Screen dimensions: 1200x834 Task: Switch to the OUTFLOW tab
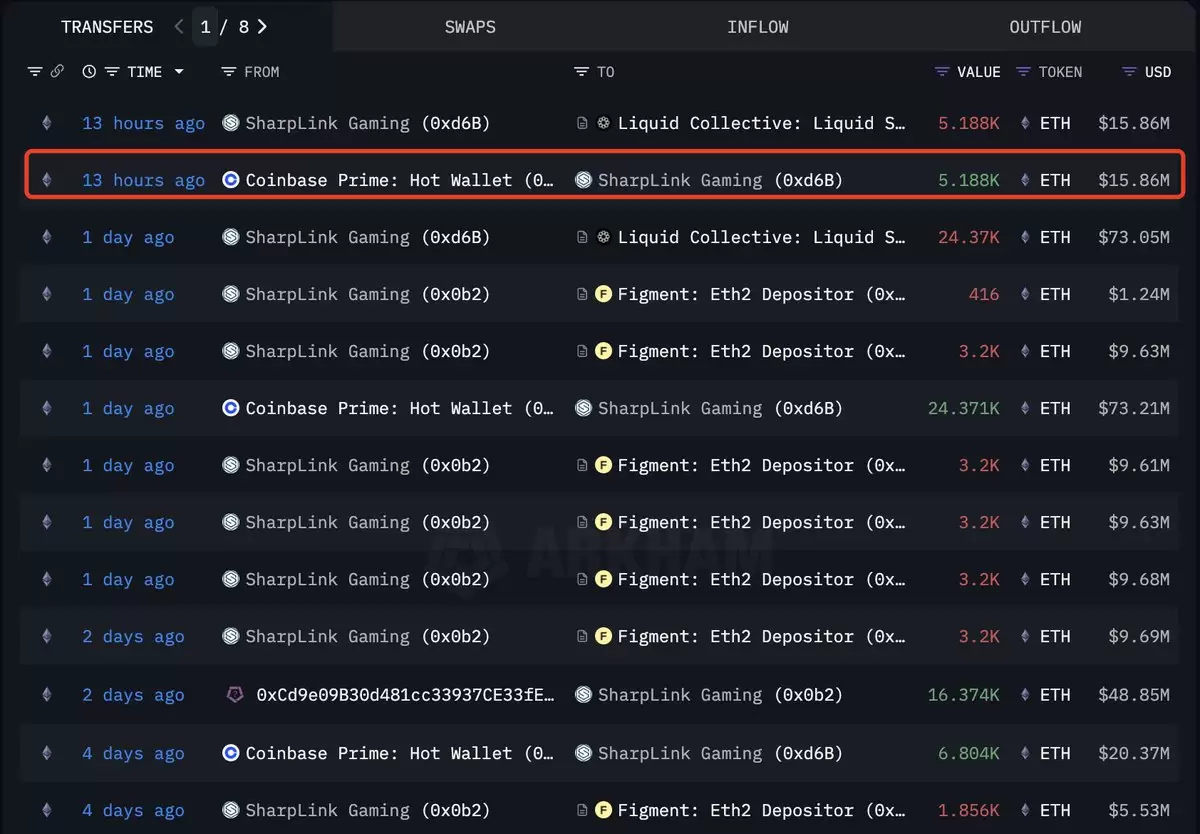[x=1045, y=27]
